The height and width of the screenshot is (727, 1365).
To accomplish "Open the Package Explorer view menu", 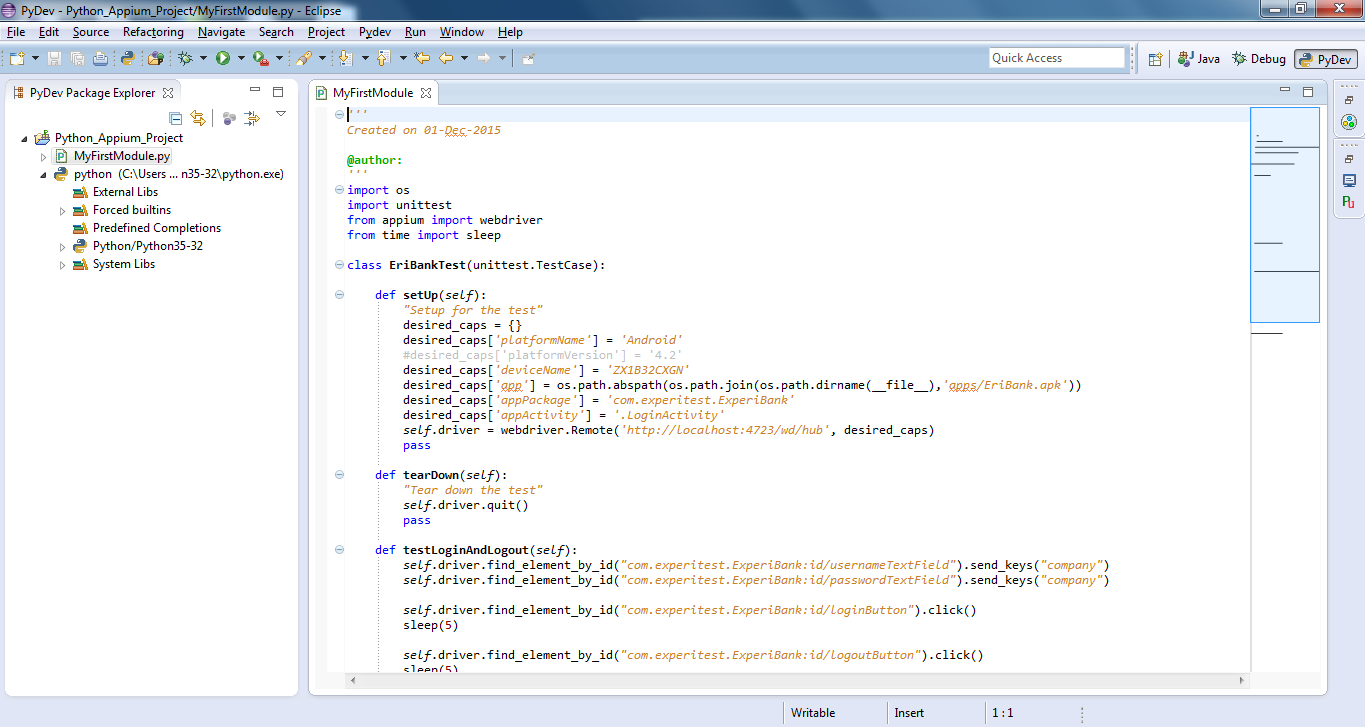I will click(281, 112).
